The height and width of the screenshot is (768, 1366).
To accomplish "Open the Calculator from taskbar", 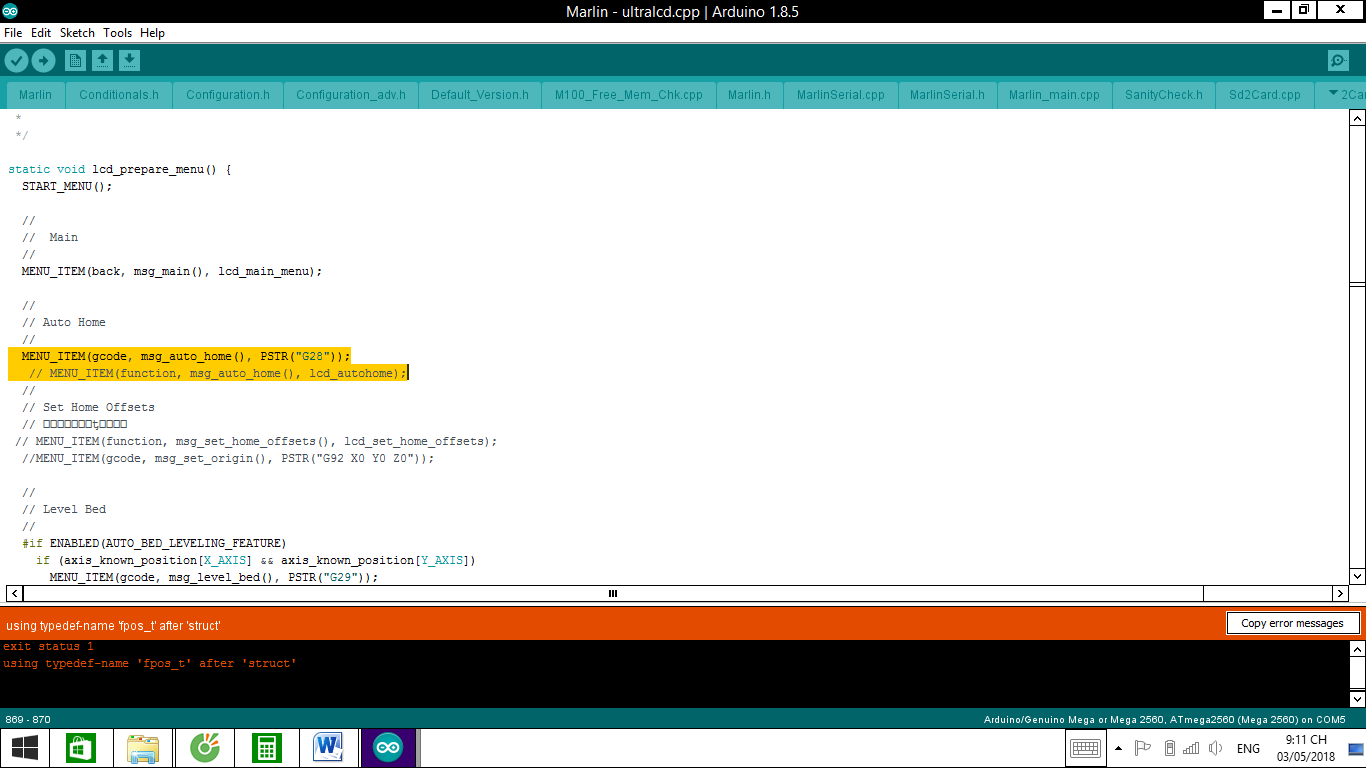I will click(267, 748).
